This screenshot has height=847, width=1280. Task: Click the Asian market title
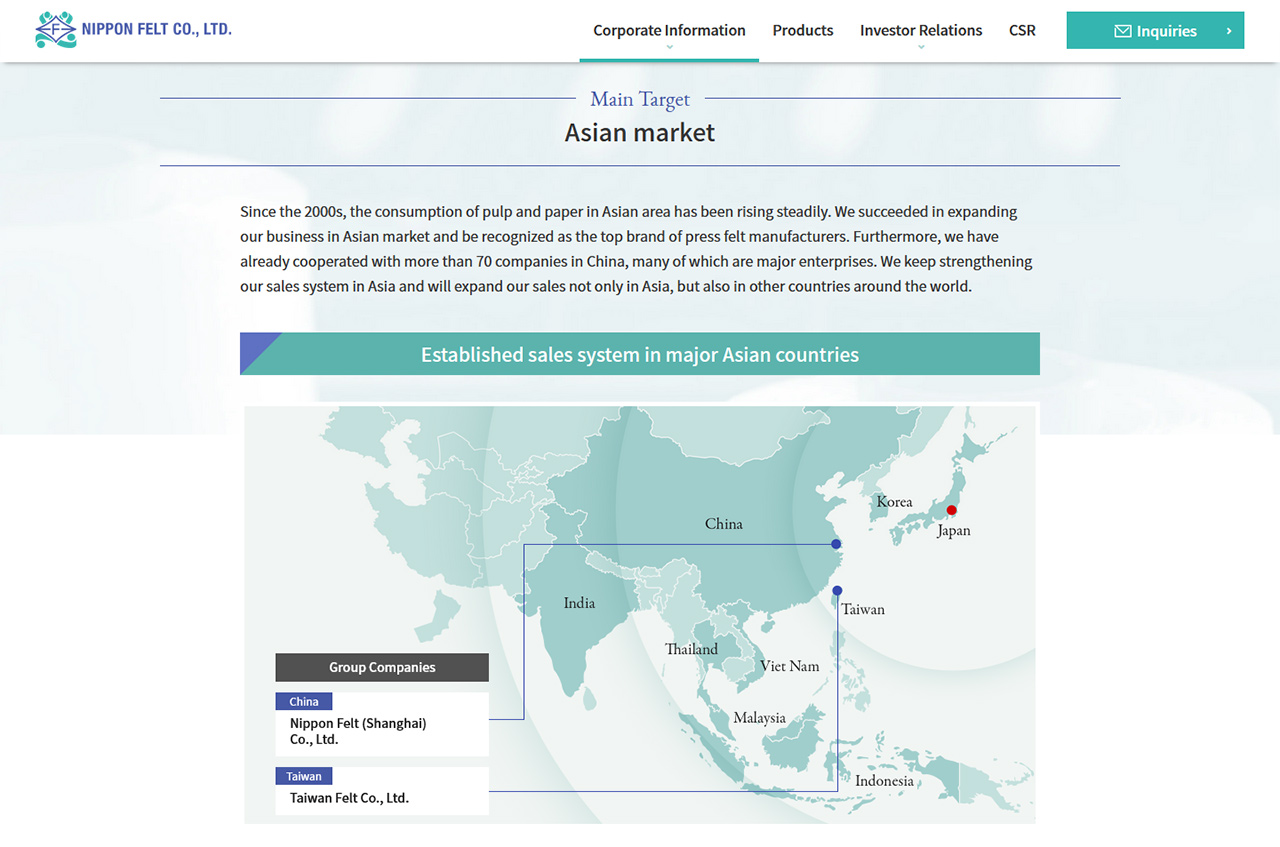[640, 133]
